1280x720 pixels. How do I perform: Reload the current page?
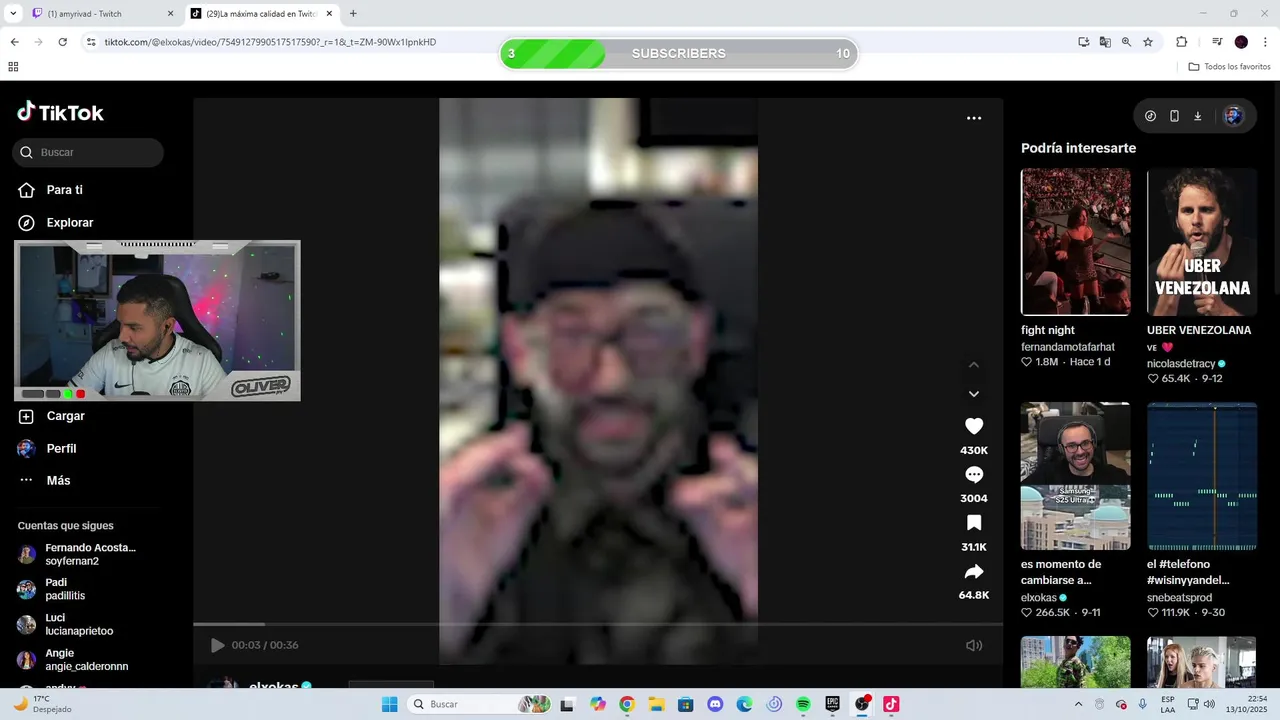63,42
